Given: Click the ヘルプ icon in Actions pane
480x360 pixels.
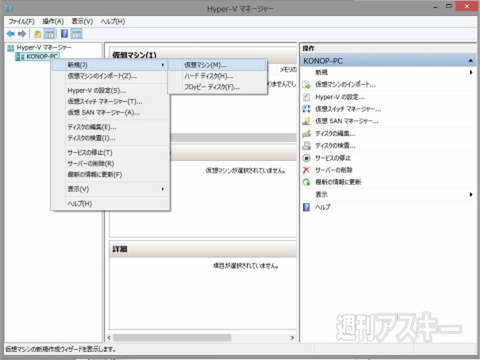Looking at the screenshot, I should tap(306, 207).
